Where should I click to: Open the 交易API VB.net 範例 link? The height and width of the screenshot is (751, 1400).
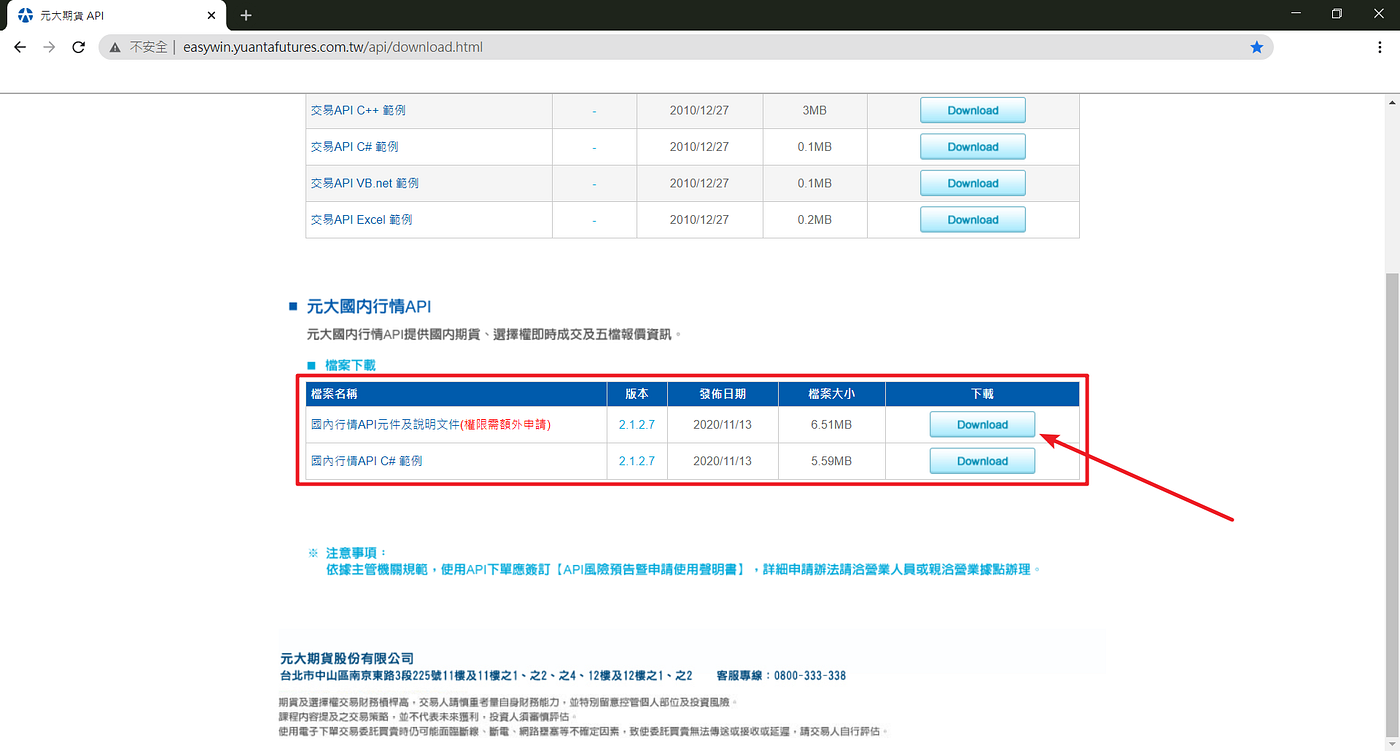click(x=364, y=183)
